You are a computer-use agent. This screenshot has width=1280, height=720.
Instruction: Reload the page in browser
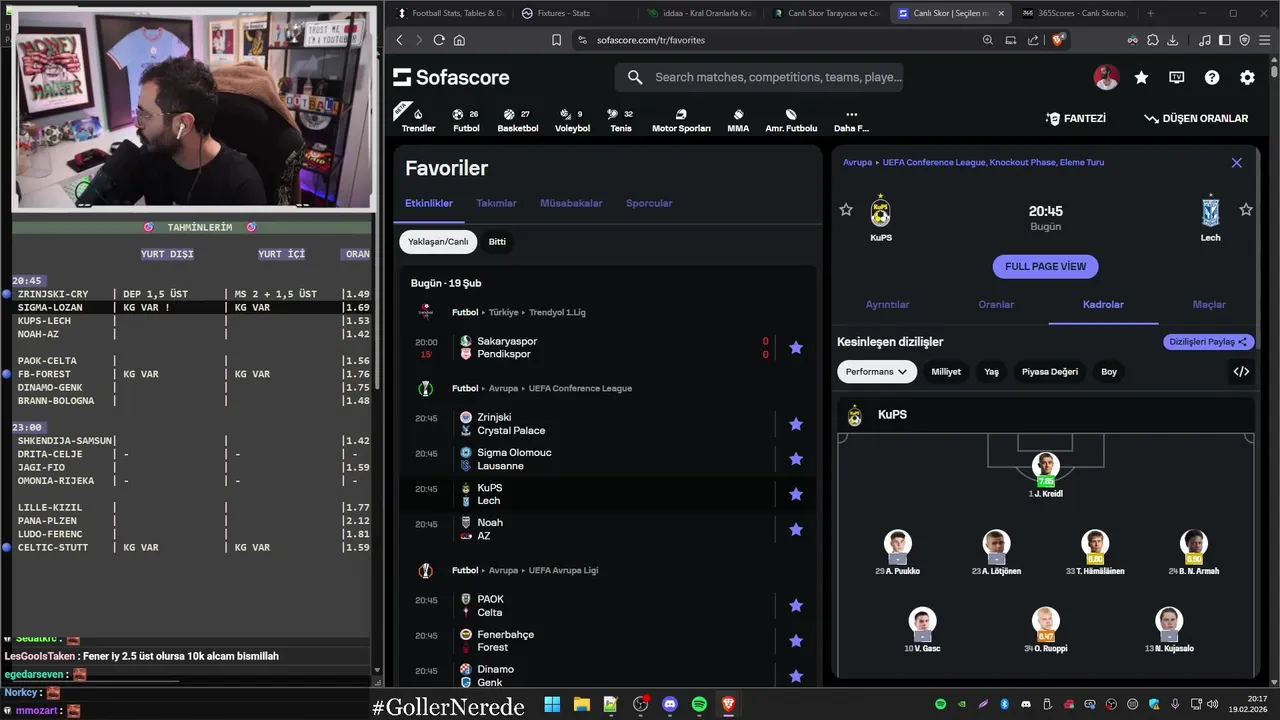coord(439,40)
